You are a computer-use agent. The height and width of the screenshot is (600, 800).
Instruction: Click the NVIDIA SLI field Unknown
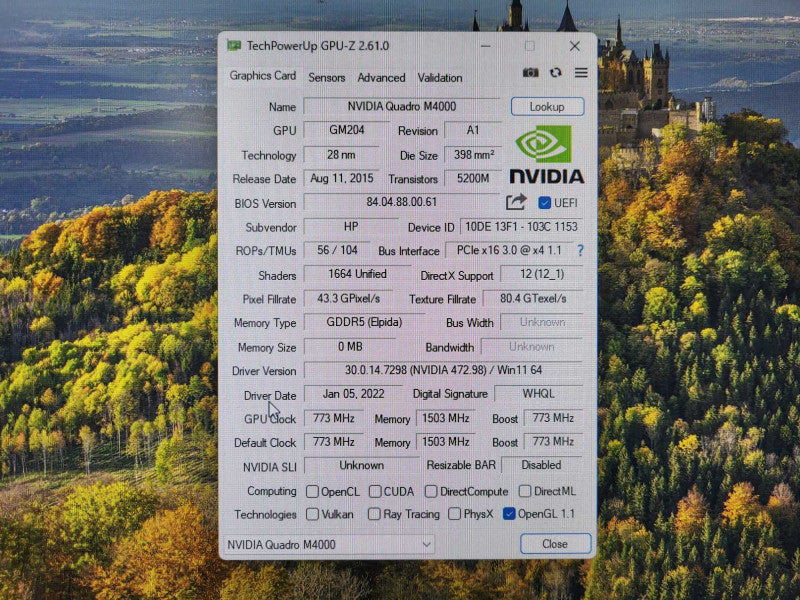(361, 465)
